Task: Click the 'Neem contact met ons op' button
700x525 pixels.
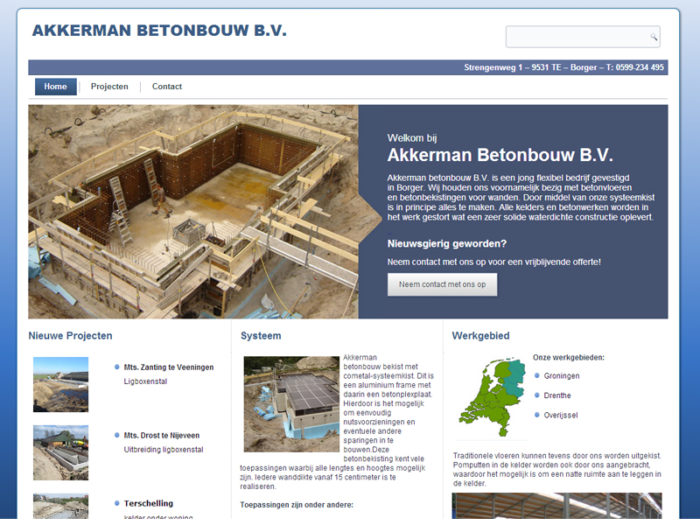Action: (x=442, y=284)
